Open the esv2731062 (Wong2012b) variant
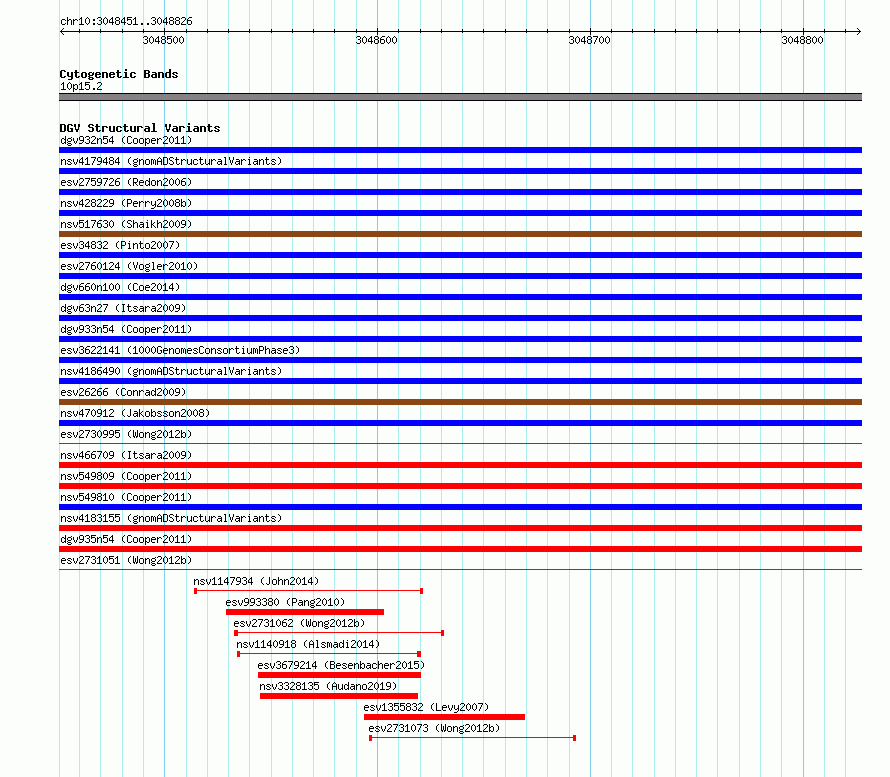 [299, 623]
